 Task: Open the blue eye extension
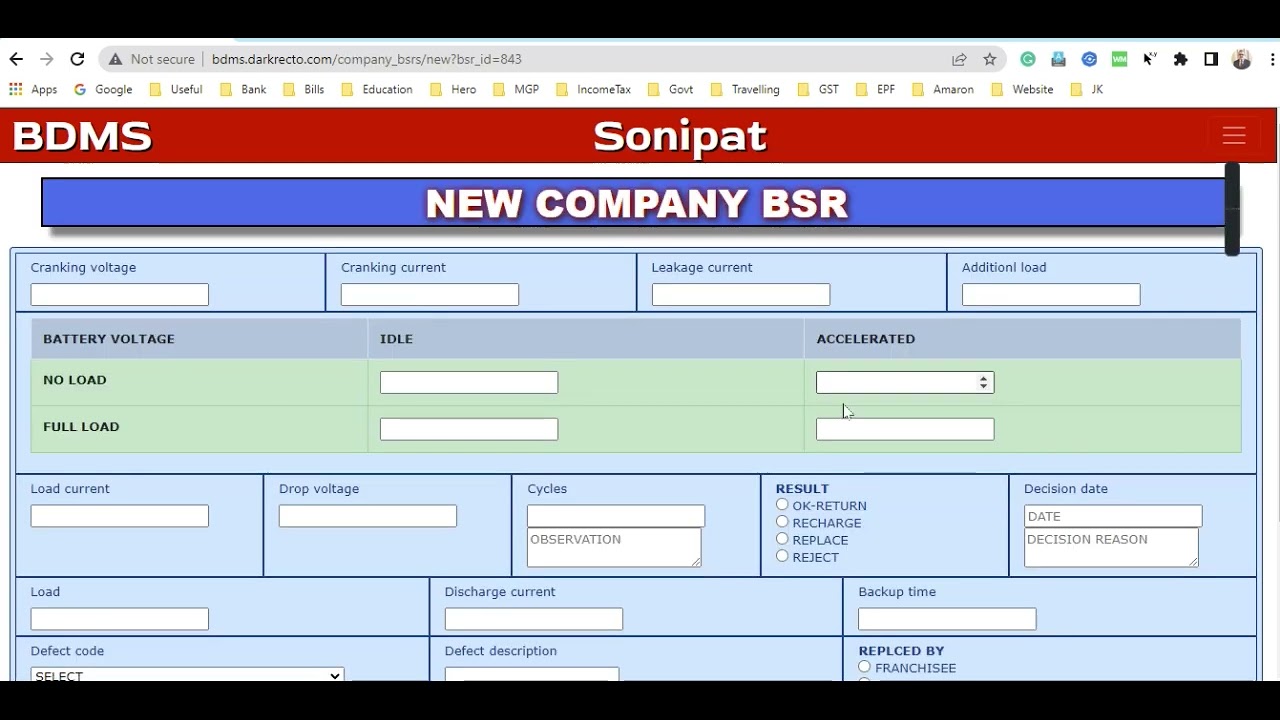[1089, 59]
